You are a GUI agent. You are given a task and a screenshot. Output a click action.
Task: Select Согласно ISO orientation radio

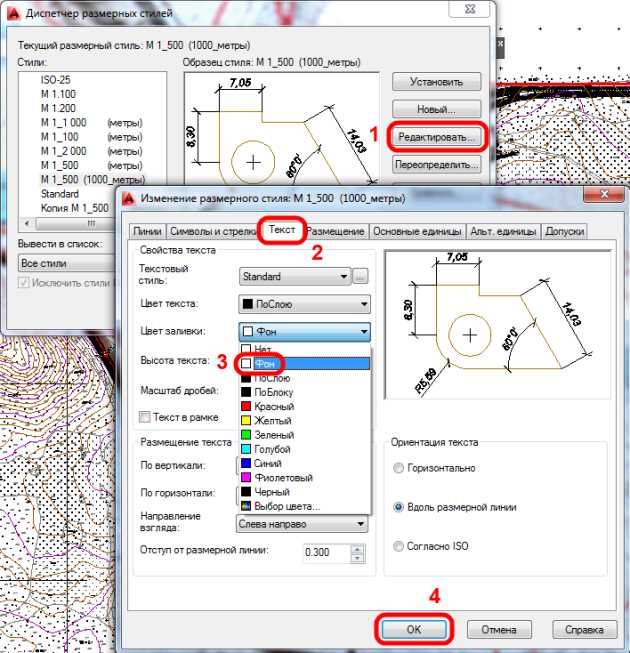[398, 546]
